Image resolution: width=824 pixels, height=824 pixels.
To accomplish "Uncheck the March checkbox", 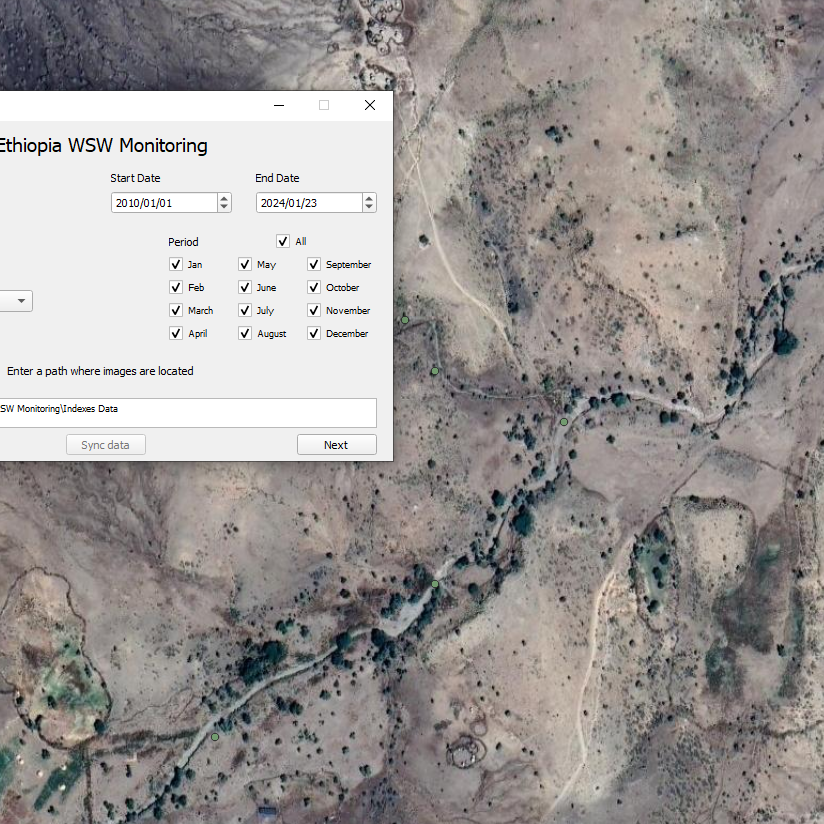I will (x=176, y=311).
